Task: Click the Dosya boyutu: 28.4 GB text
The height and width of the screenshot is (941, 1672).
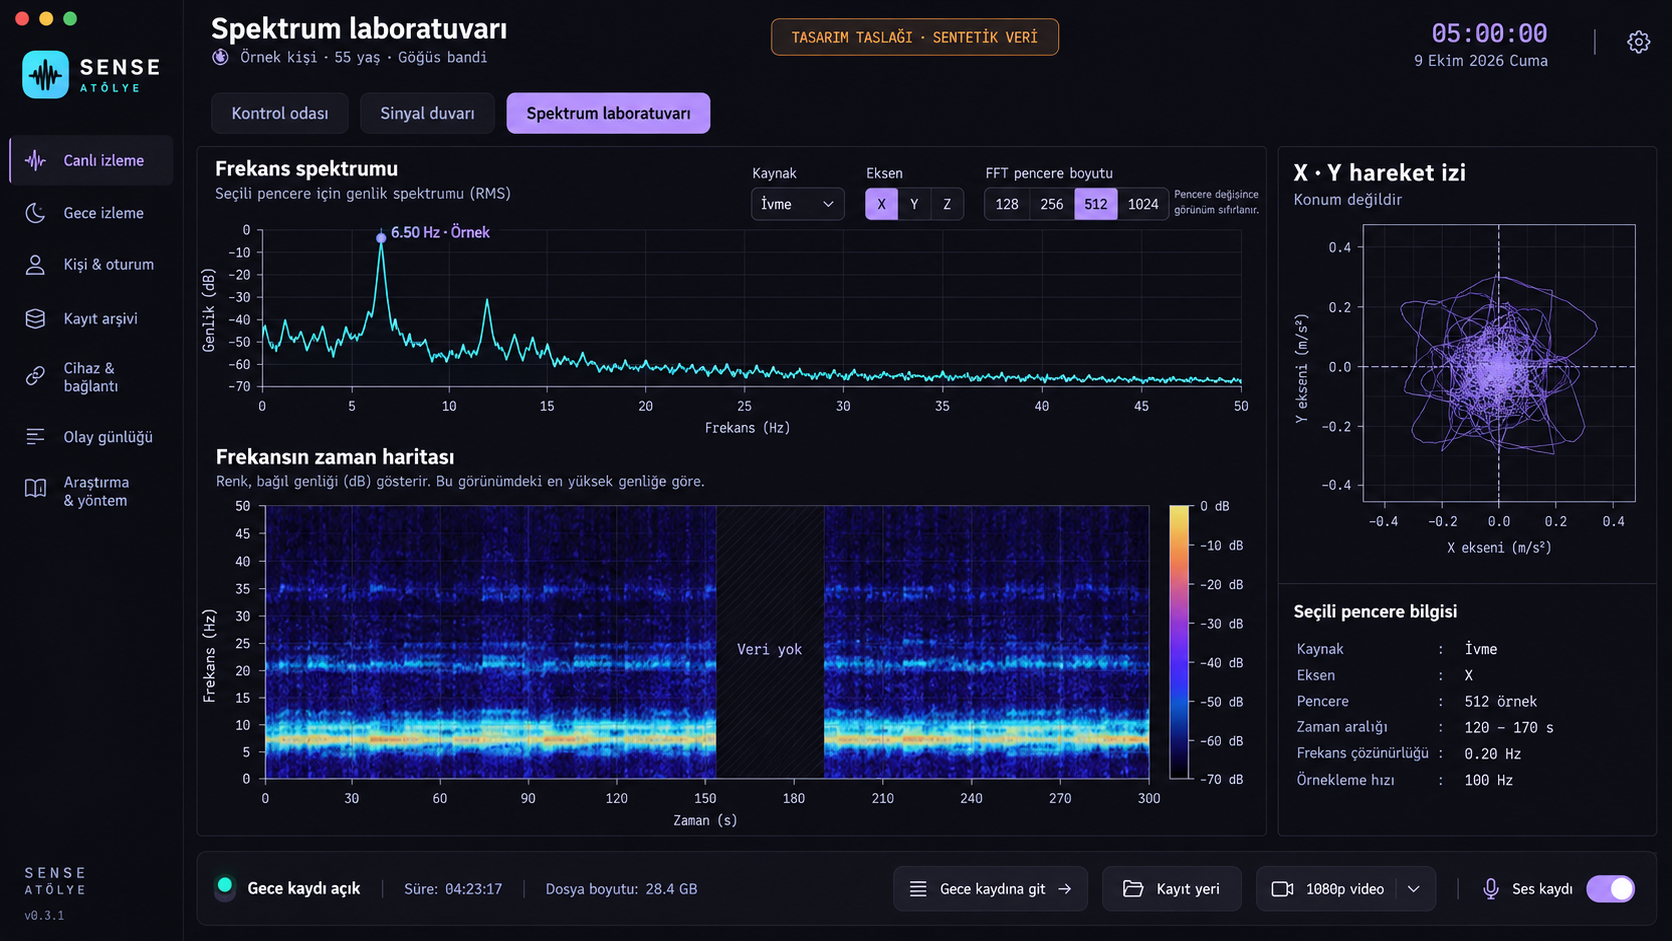Action: click(621, 889)
